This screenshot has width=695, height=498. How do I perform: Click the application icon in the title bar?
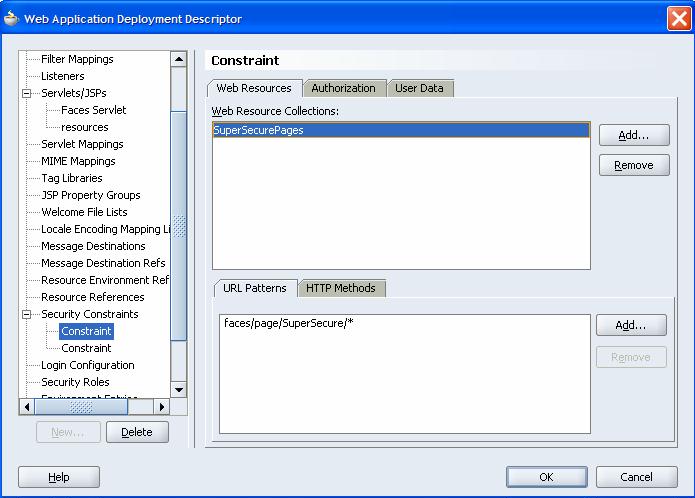coord(11,18)
